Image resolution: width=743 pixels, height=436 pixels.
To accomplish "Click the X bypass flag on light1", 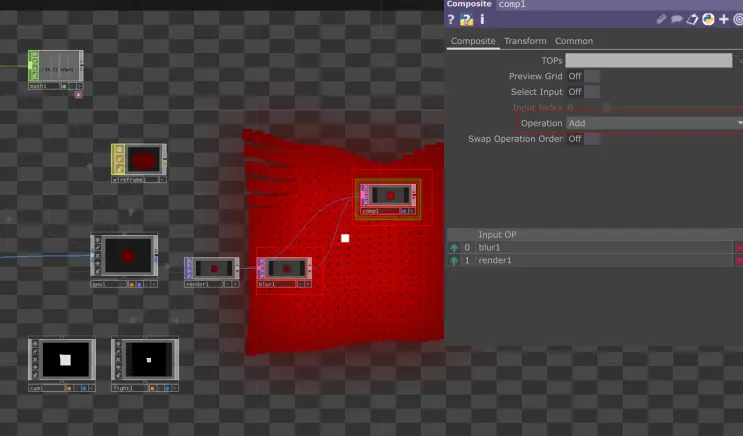I will point(118,359).
